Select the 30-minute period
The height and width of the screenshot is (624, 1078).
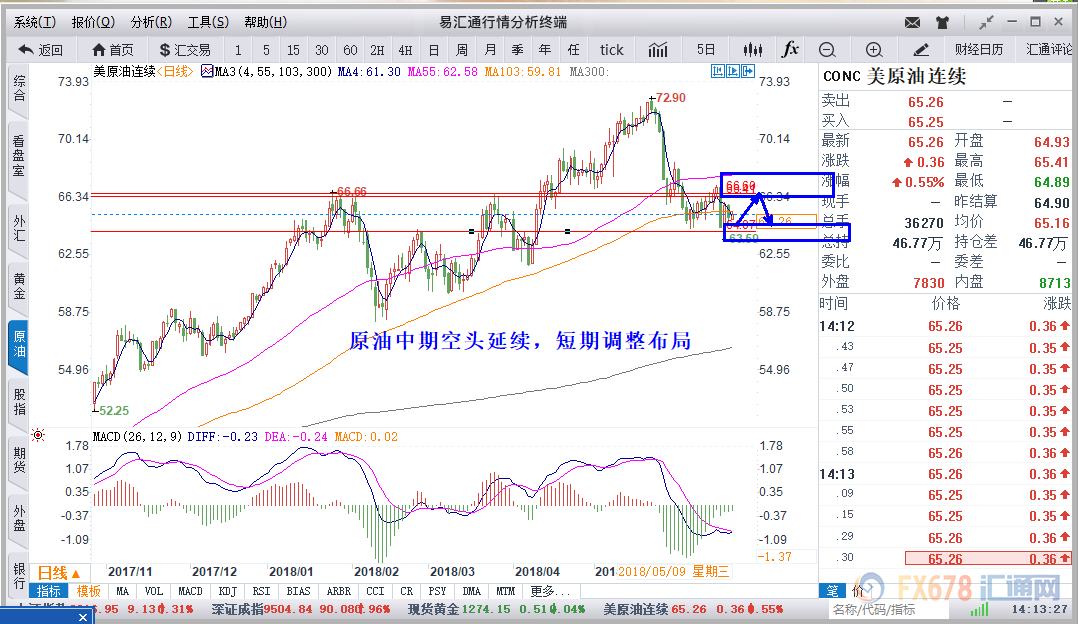(x=322, y=50)
